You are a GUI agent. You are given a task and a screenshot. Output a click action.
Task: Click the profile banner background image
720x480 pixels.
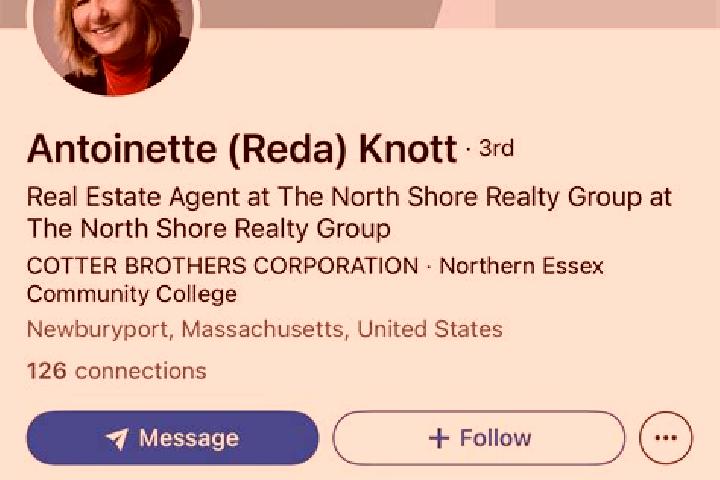pyautogui.click(x=459, y=13)
